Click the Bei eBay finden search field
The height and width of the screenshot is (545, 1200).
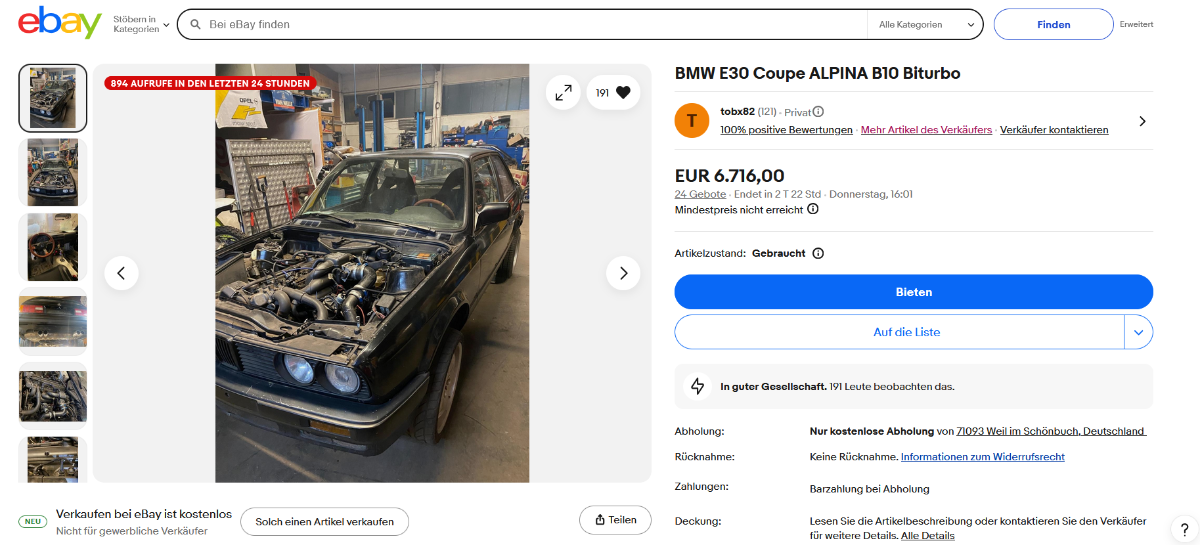[x=530, y=24]
